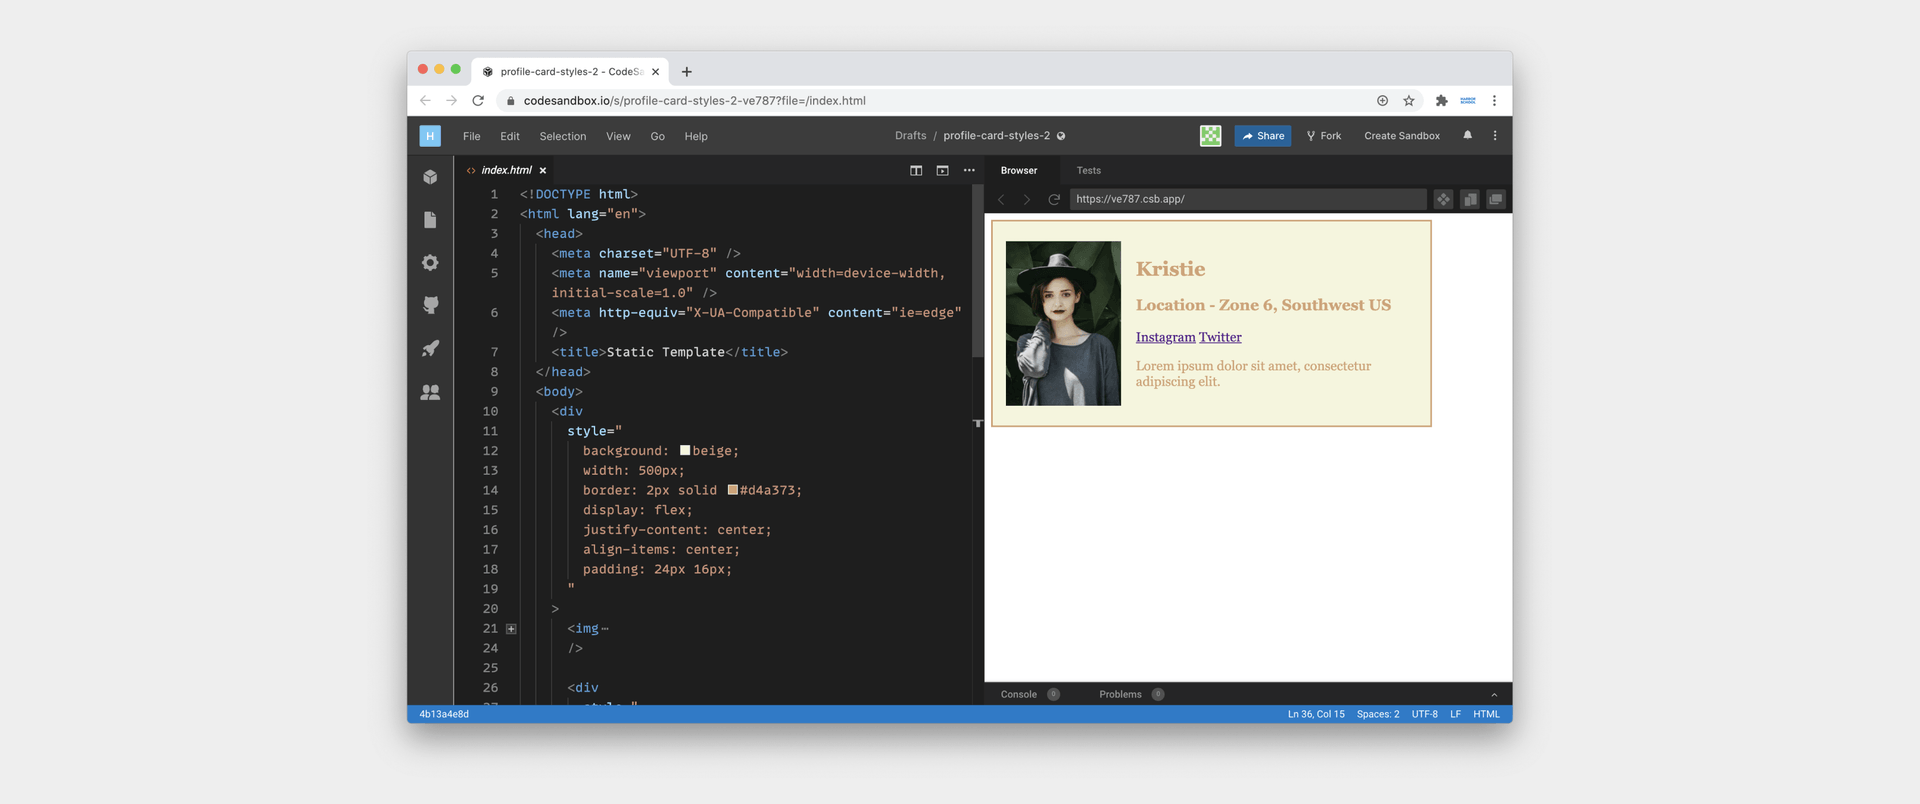Screen dimensions: 1920x804
Task: Switch to the Tests tab
Action: point(1088,170)
